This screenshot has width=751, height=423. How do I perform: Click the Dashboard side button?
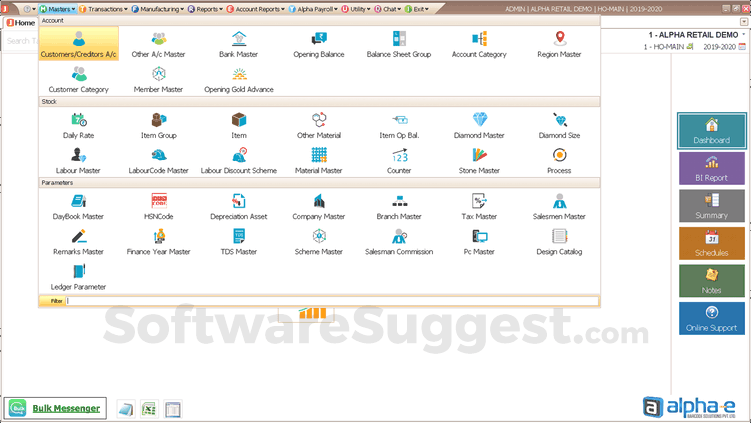pos(712,131)
